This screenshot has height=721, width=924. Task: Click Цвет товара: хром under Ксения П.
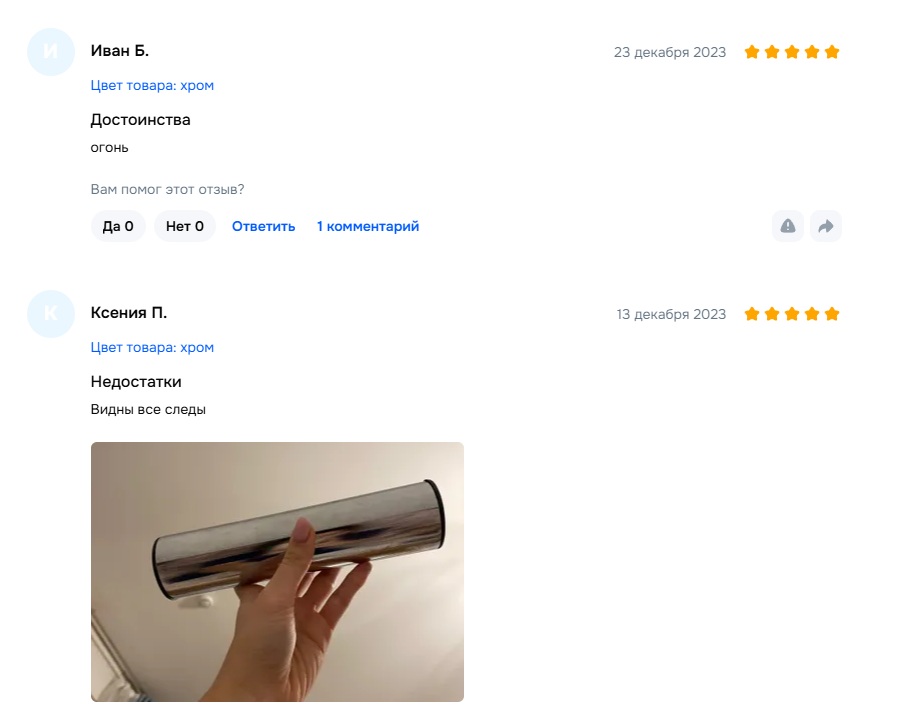(x=152, y=348)
